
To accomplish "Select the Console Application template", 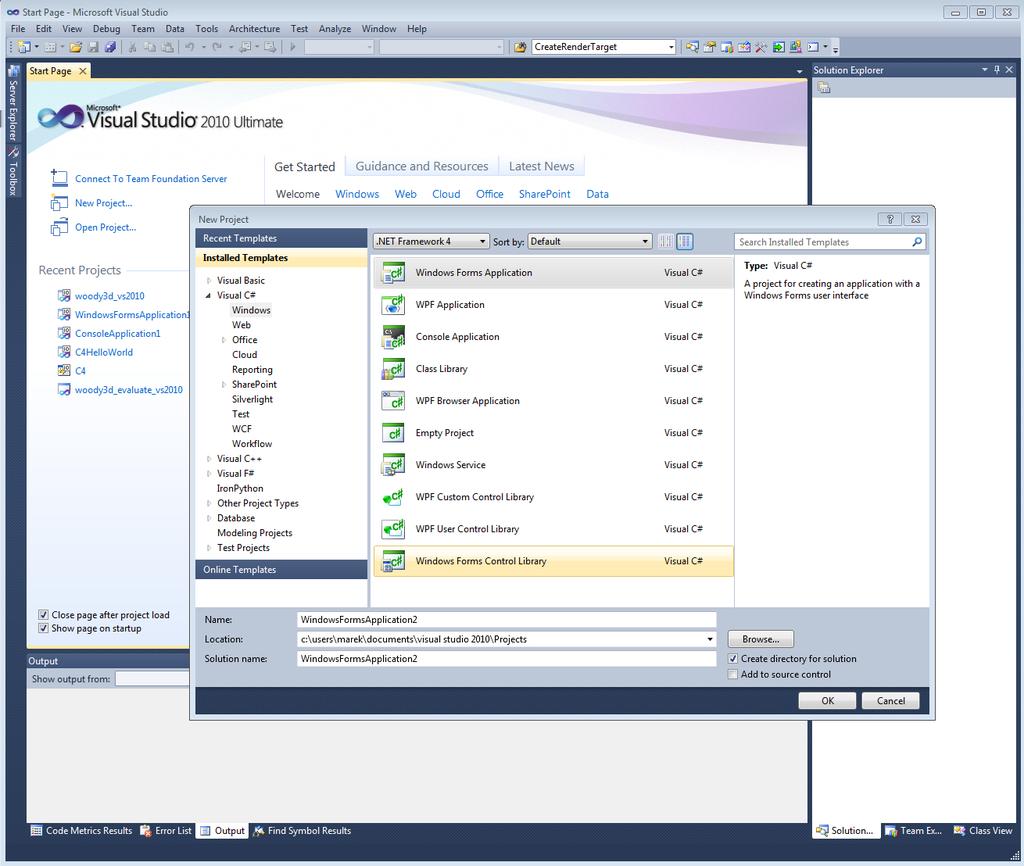I will pos(553,337).
